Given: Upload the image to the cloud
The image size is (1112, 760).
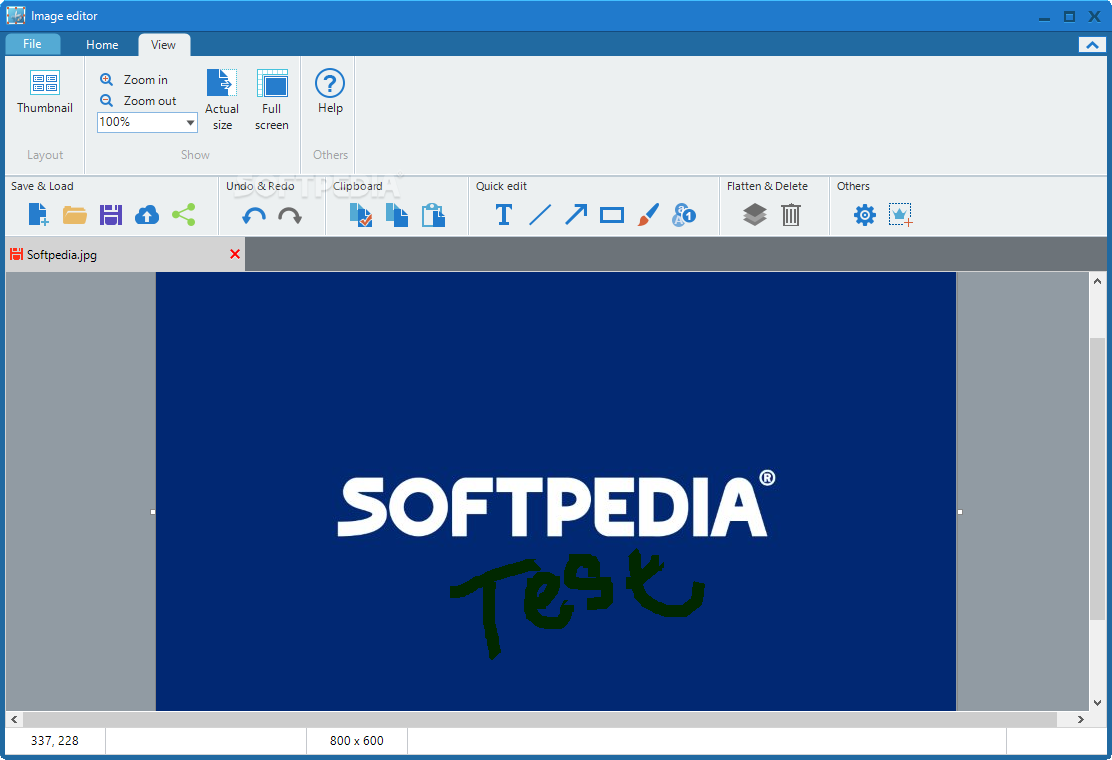Looking at the screenshot, I should [x=147, y=214].
